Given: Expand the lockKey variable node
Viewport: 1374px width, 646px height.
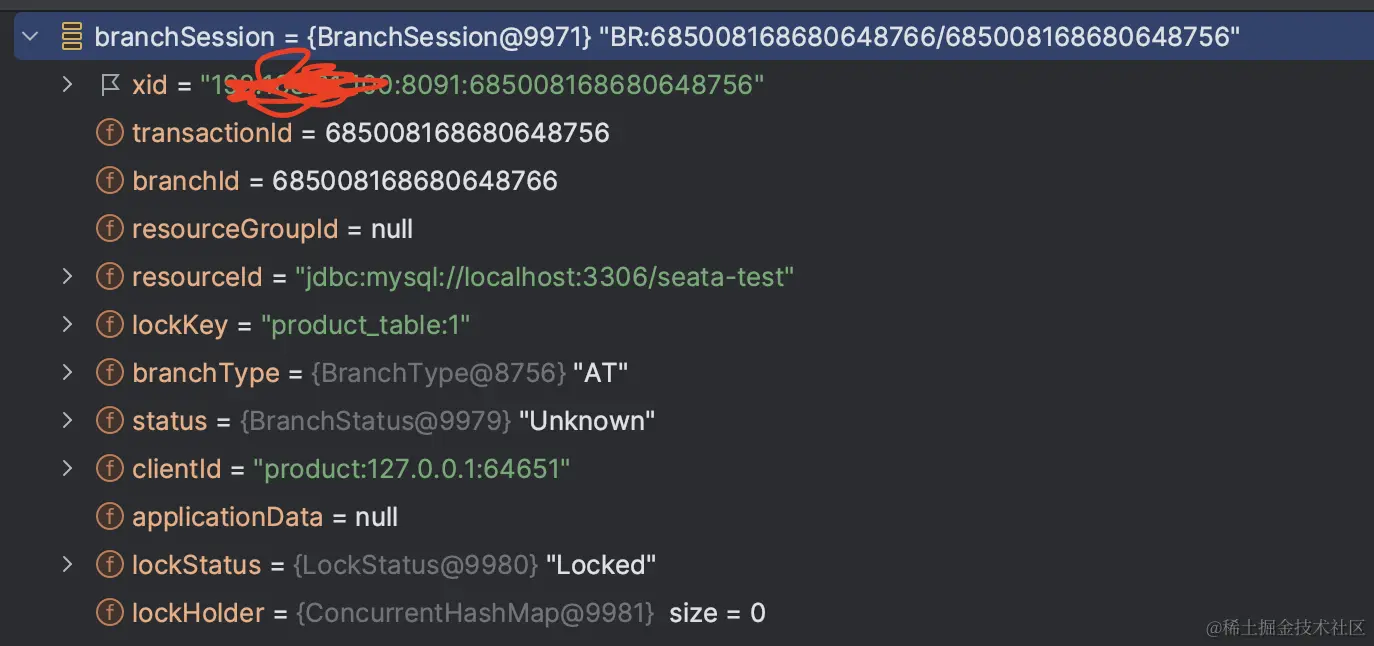Looking at the screenshot, I should point(67,324).
